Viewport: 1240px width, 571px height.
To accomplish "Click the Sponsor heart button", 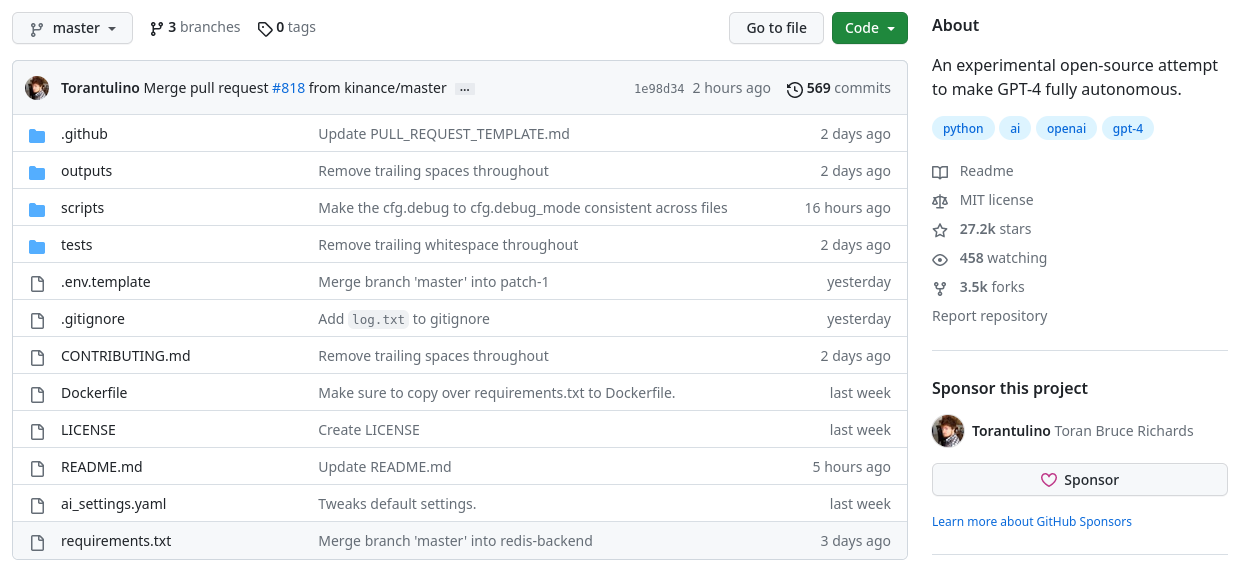I will [1080, 480].
